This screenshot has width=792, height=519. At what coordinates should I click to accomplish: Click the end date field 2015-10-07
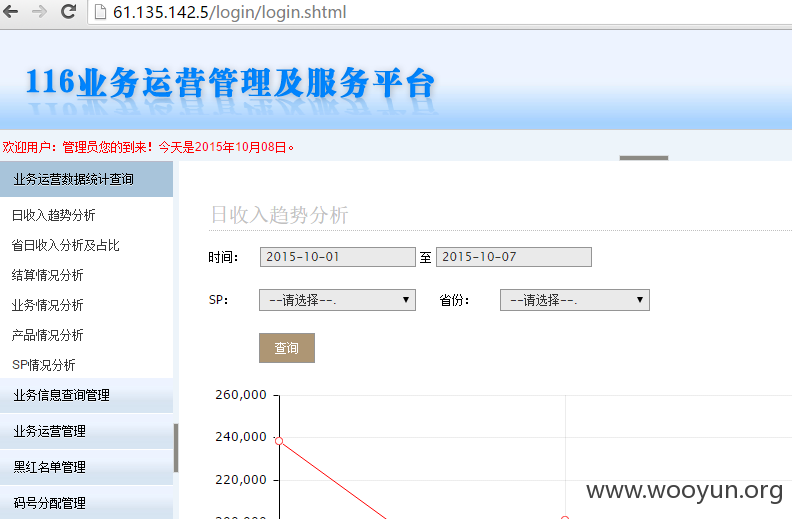(514, 257)
